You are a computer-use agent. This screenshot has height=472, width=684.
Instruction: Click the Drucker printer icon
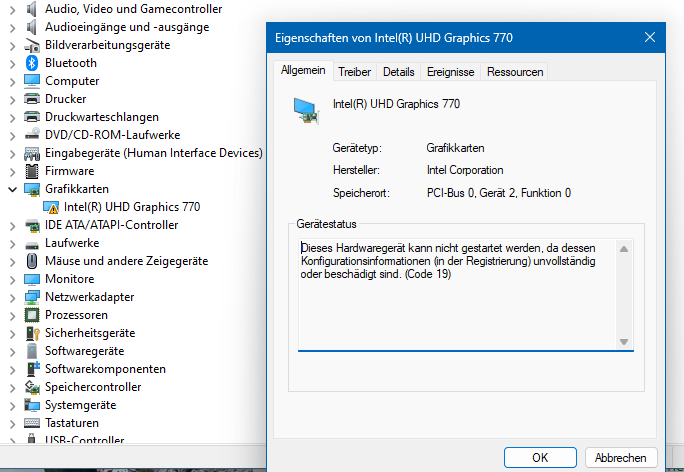pyautogui.click(x=32, y=99)
